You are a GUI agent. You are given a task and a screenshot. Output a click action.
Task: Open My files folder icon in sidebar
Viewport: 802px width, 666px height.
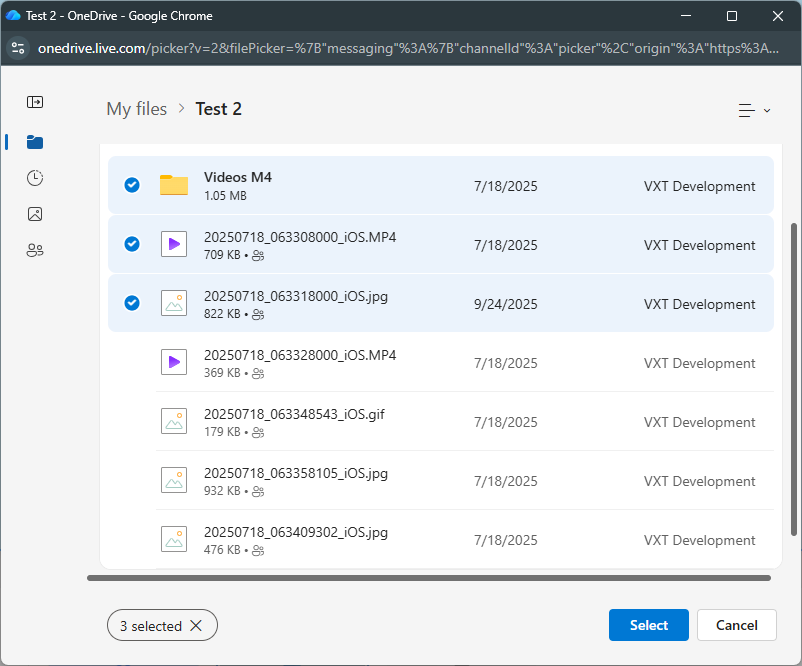pyautogui.click(x=35, y=142)
